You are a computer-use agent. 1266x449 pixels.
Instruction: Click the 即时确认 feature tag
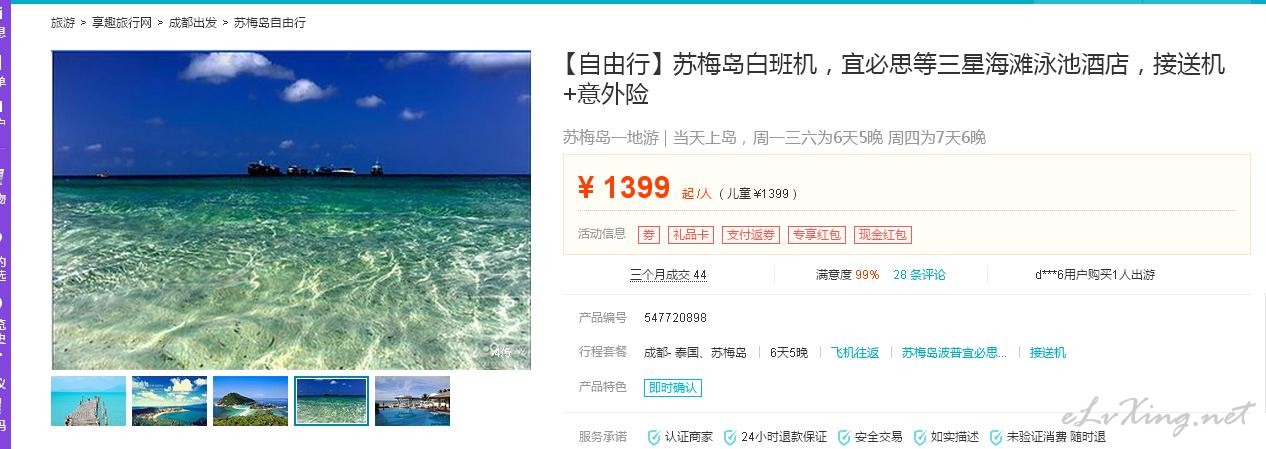coord(673,388)
